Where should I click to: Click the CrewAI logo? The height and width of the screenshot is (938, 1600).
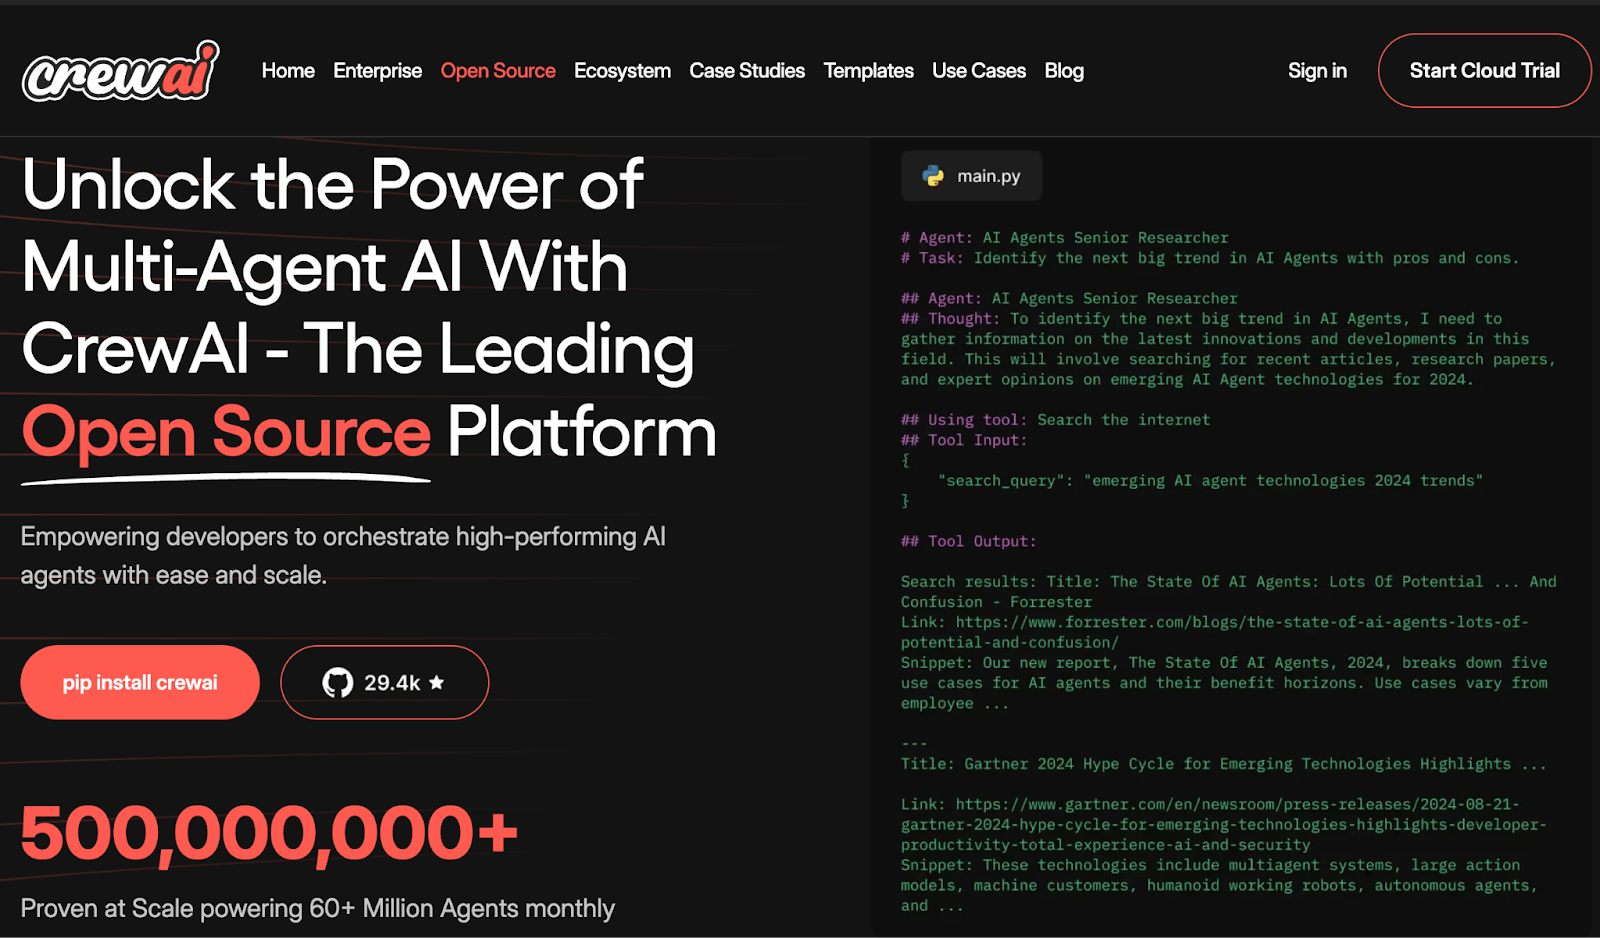[x=120, y=72]
